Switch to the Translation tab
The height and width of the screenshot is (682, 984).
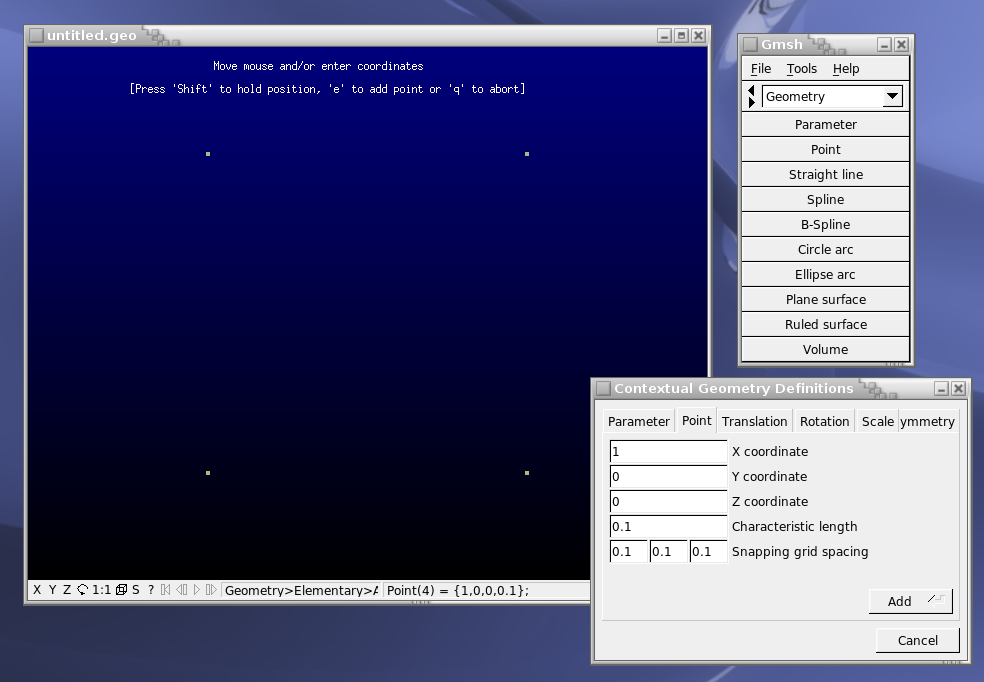pos(754,421)
